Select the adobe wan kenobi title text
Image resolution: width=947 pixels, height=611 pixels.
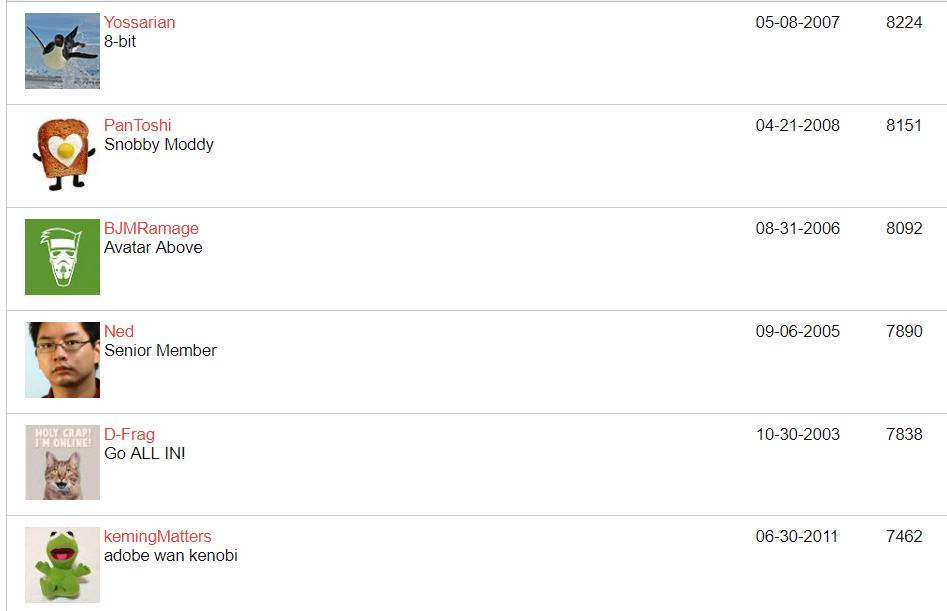tap(171, 555)
